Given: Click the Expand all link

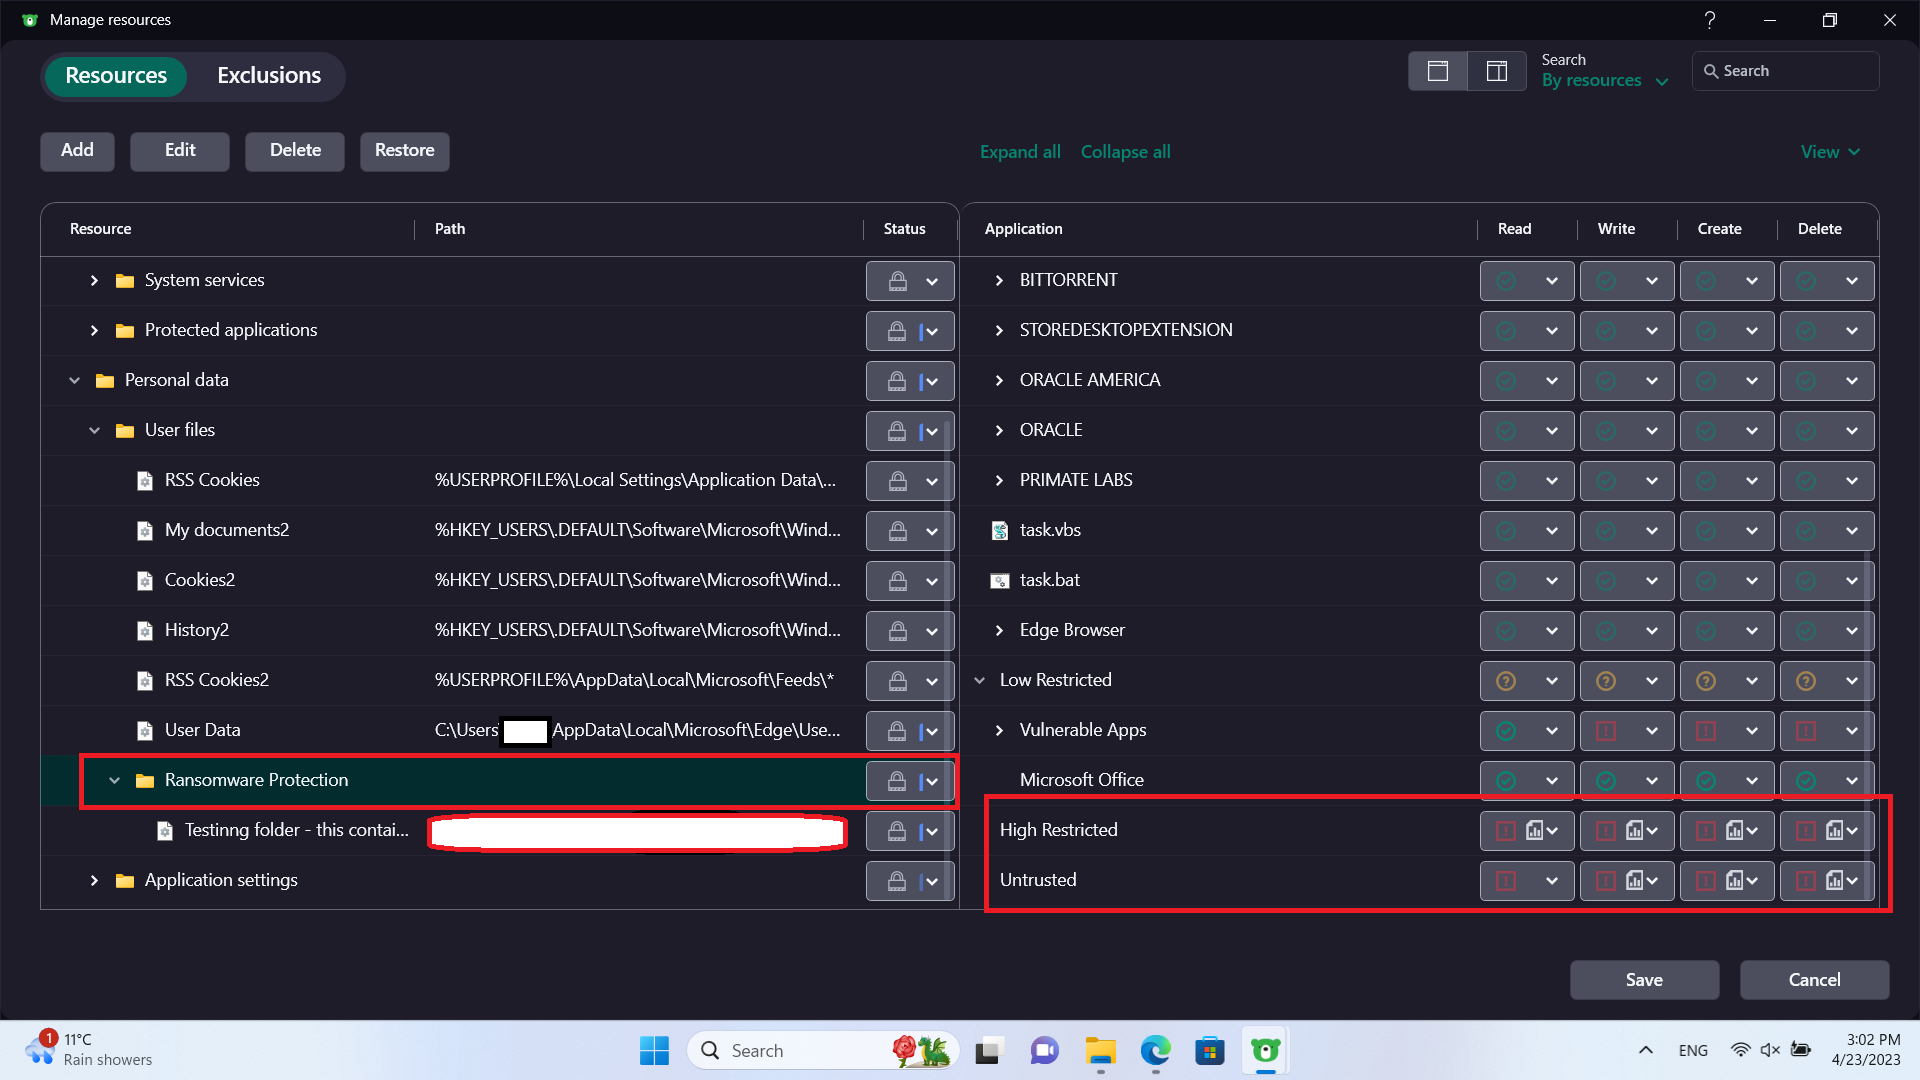Looking at the screenshot, I should tap(1020, 152).
